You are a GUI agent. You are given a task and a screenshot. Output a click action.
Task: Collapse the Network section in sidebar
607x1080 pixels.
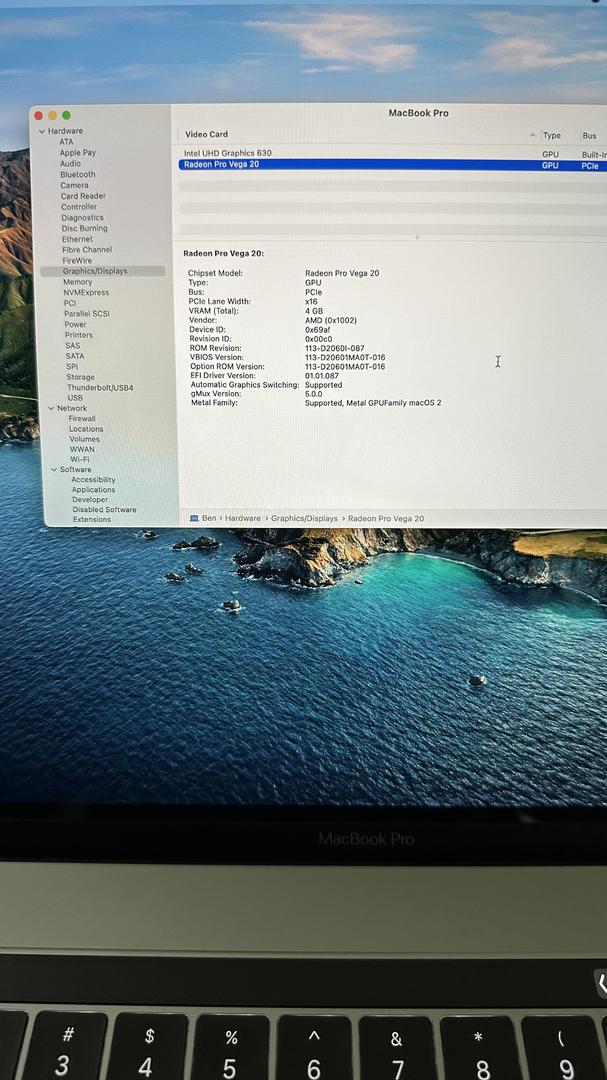[x=51, y=408]
